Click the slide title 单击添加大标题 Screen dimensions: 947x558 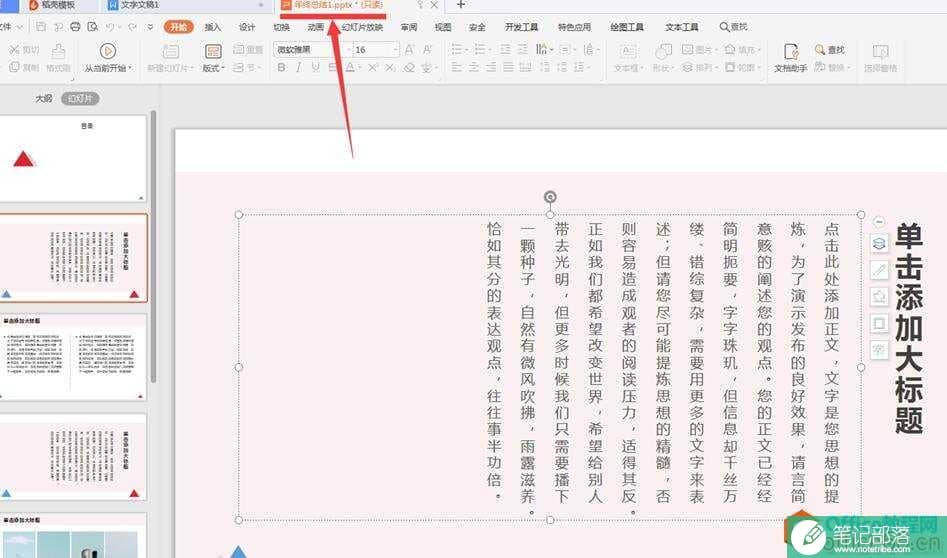(909, 328)
